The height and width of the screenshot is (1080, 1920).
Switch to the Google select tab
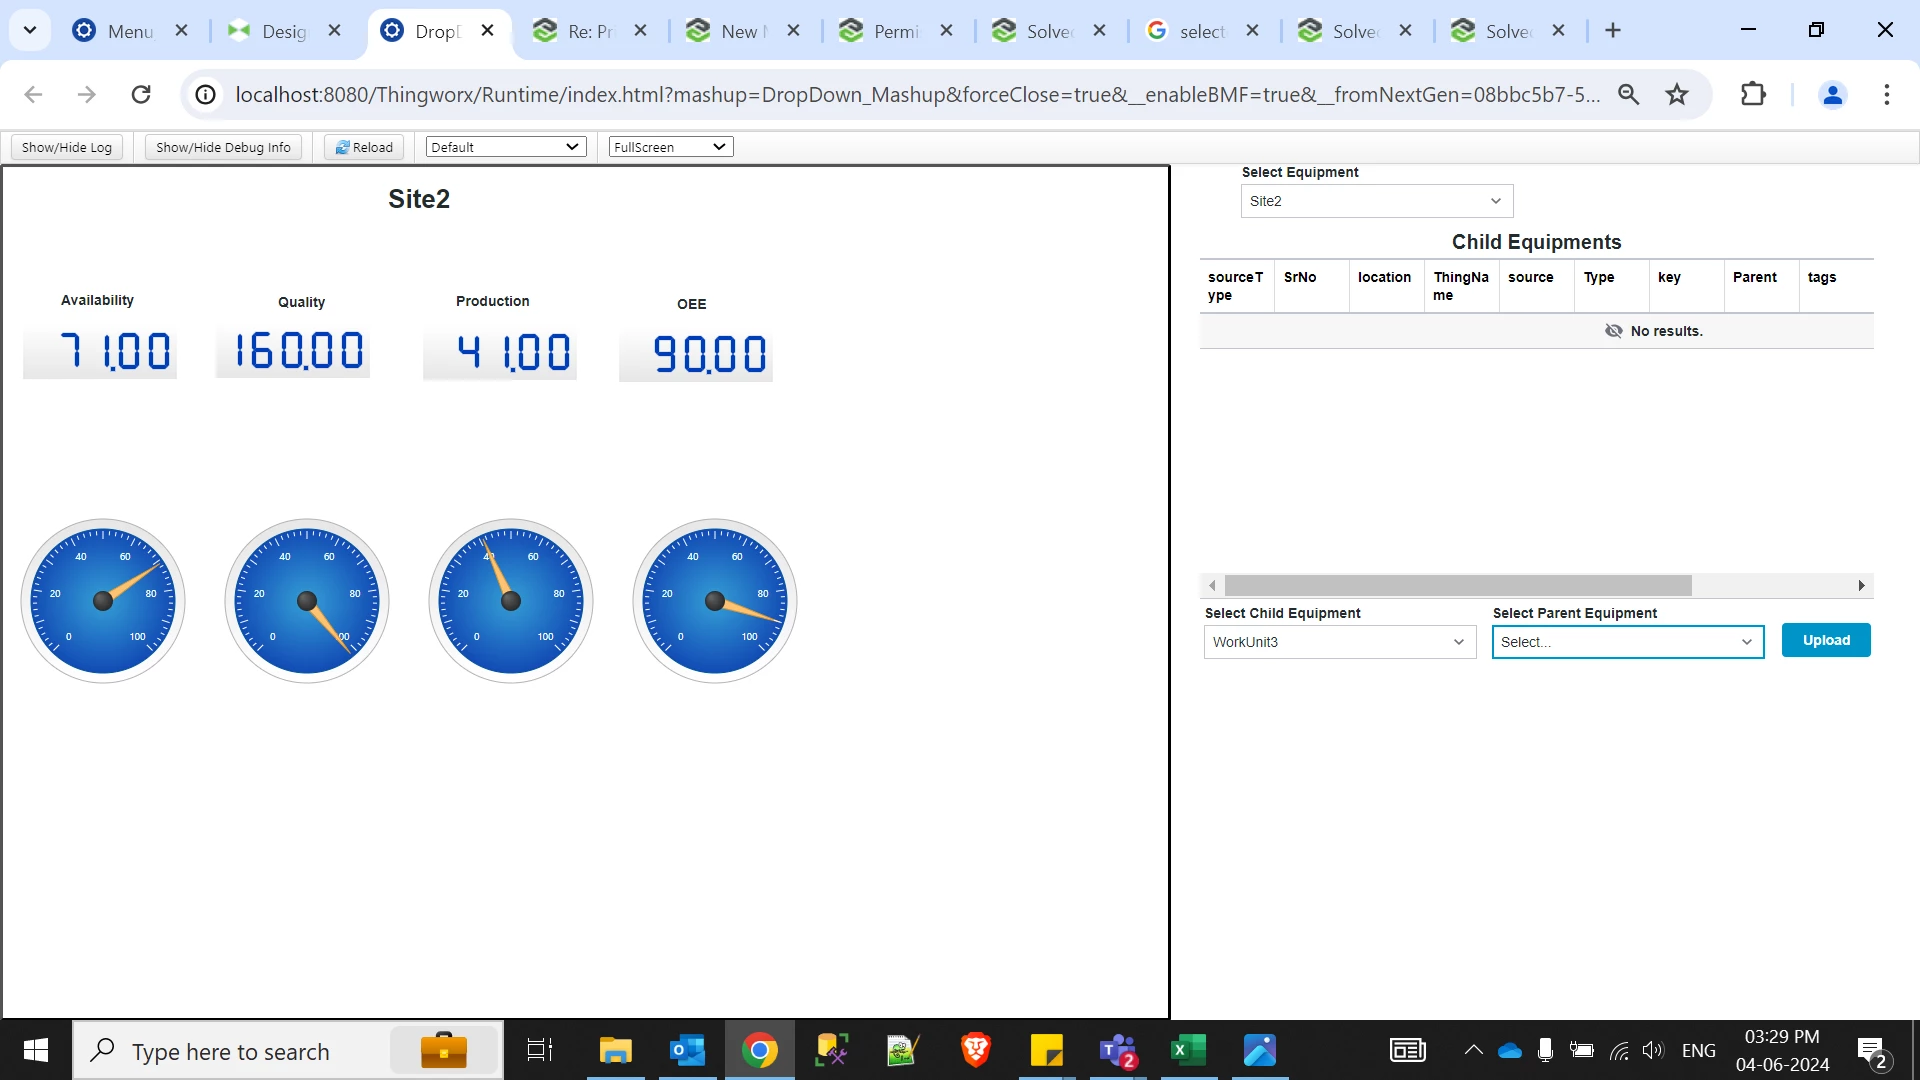(1201, 31)
